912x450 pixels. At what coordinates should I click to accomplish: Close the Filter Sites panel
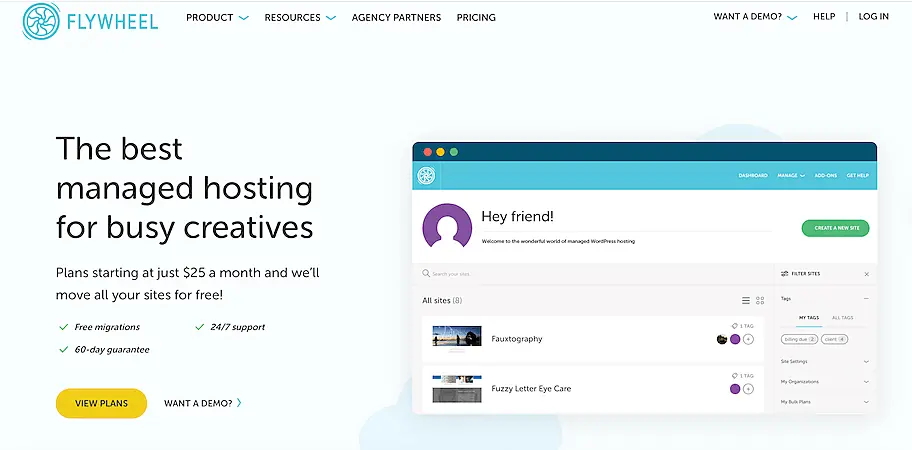[x=867, y=274]
